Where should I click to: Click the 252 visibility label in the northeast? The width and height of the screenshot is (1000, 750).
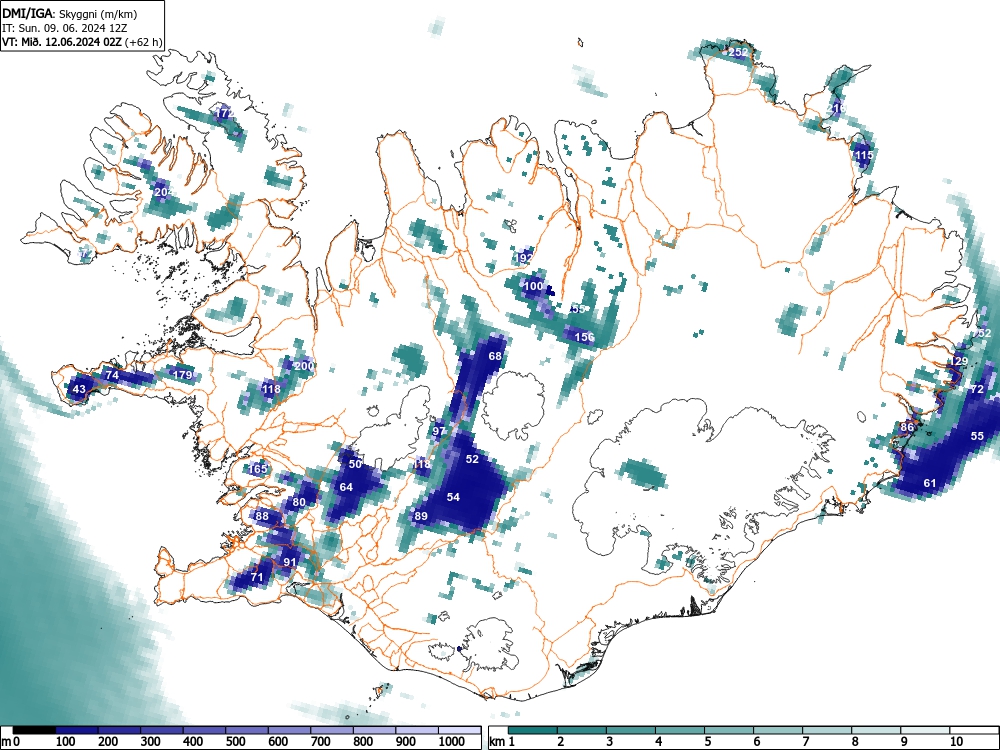tap(738, 52)
